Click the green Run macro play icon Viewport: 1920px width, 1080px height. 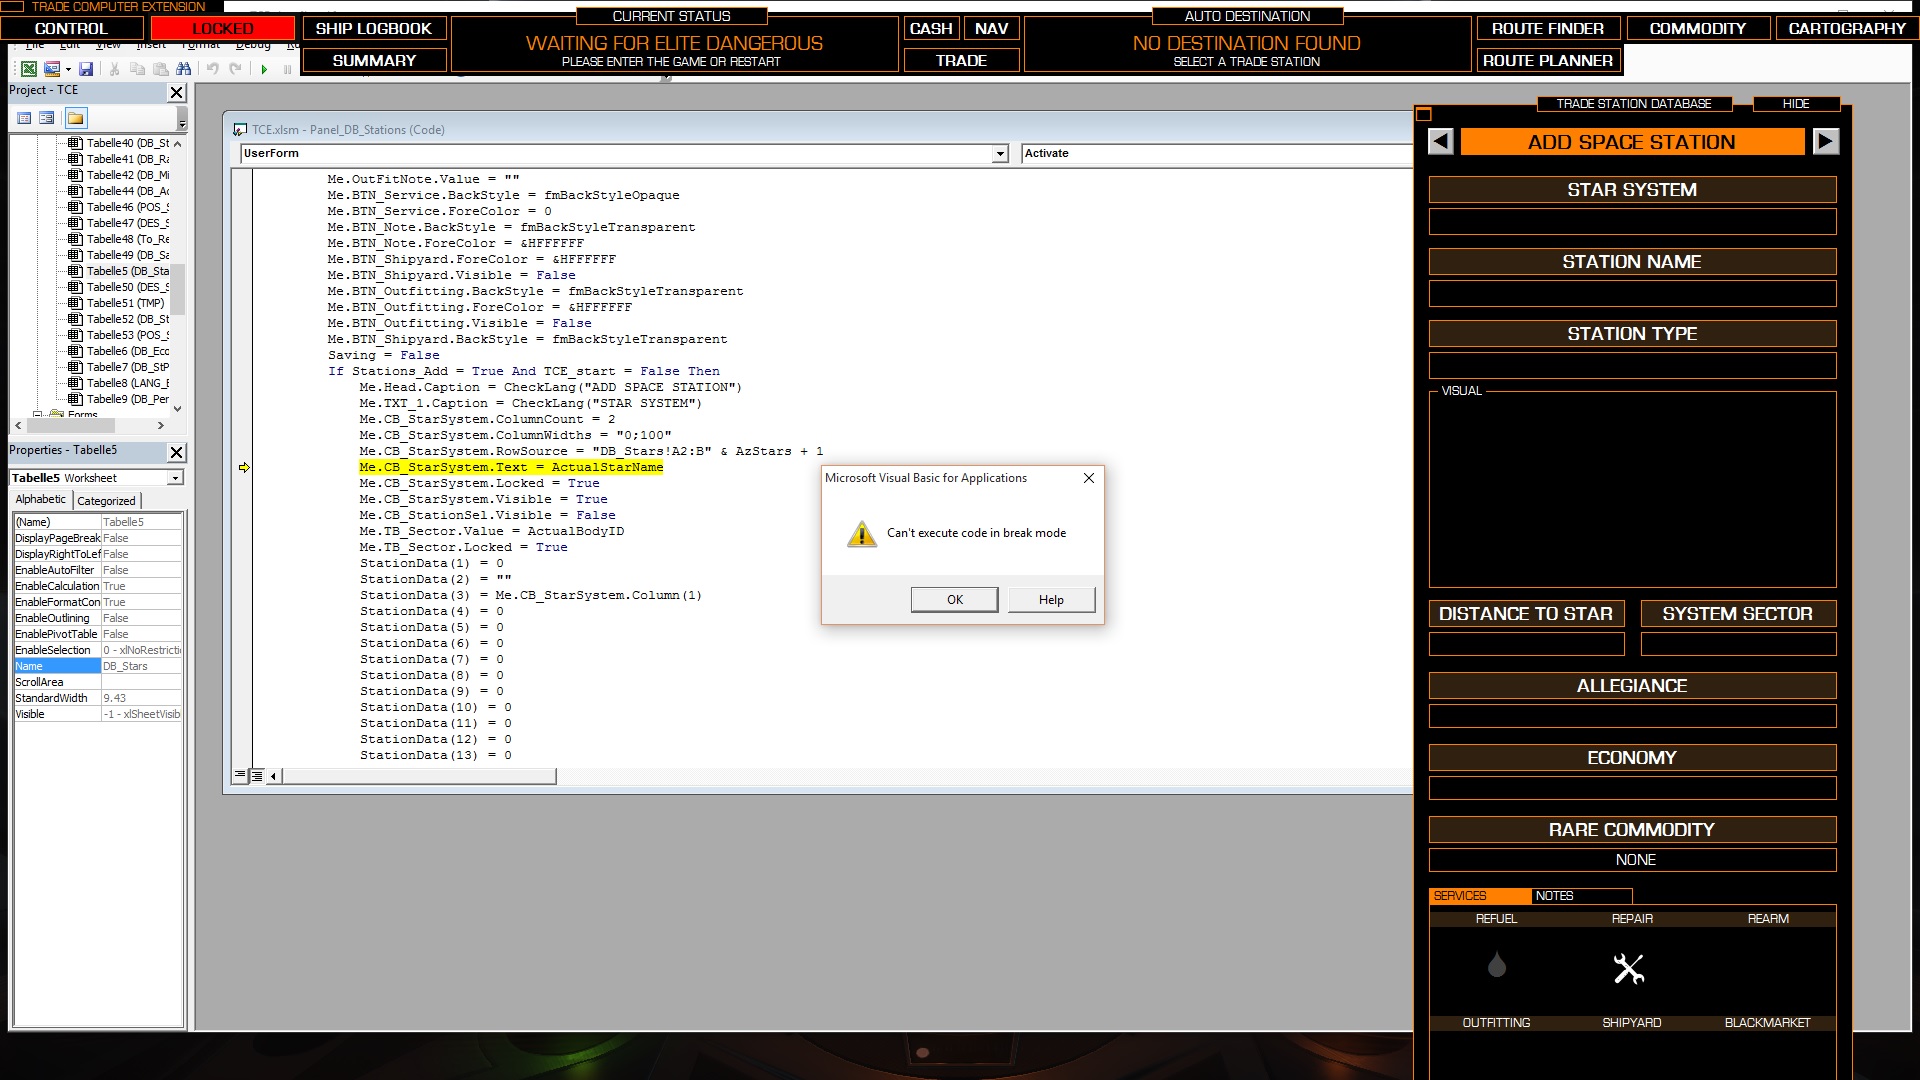[264, 69]
